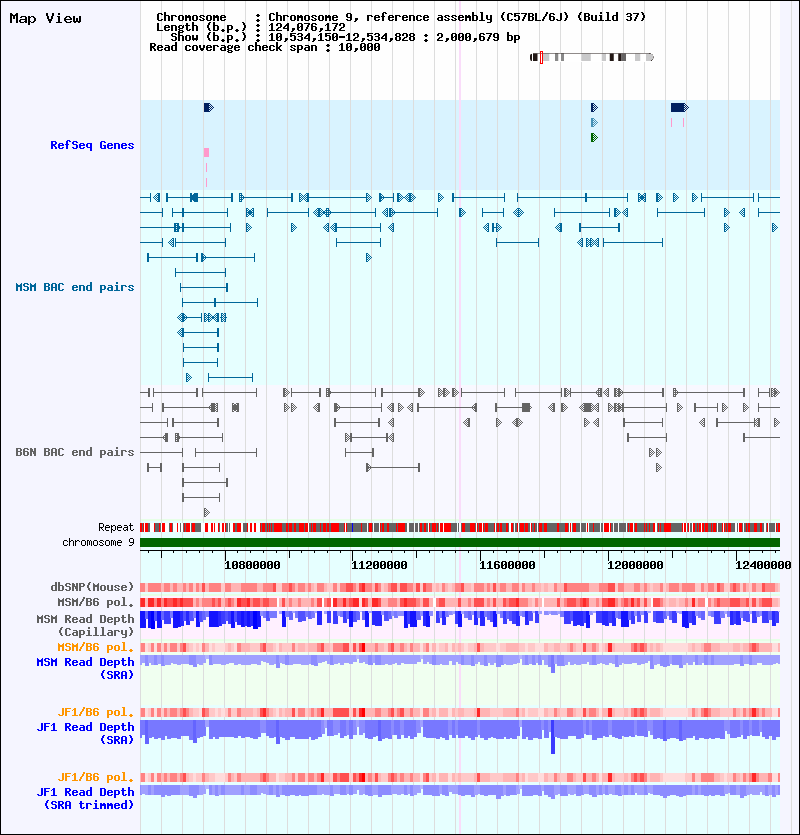
Task: Click the chromosome 9 ideogram overview
Action: [x=592, y=57]
